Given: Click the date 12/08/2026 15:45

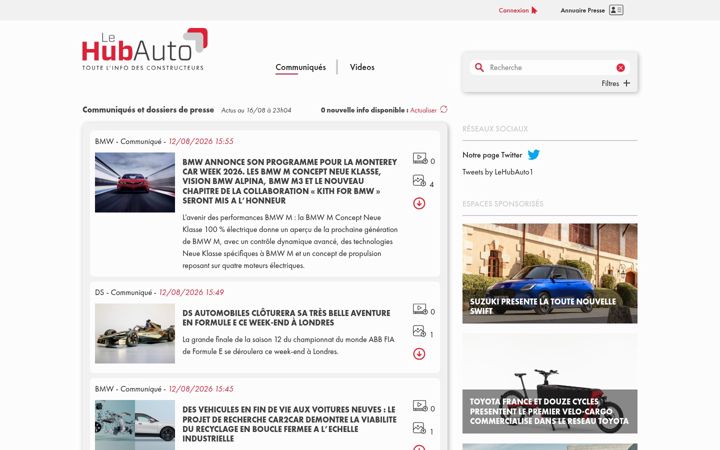Looking at the screenshot, I should [x=201, y=389].
